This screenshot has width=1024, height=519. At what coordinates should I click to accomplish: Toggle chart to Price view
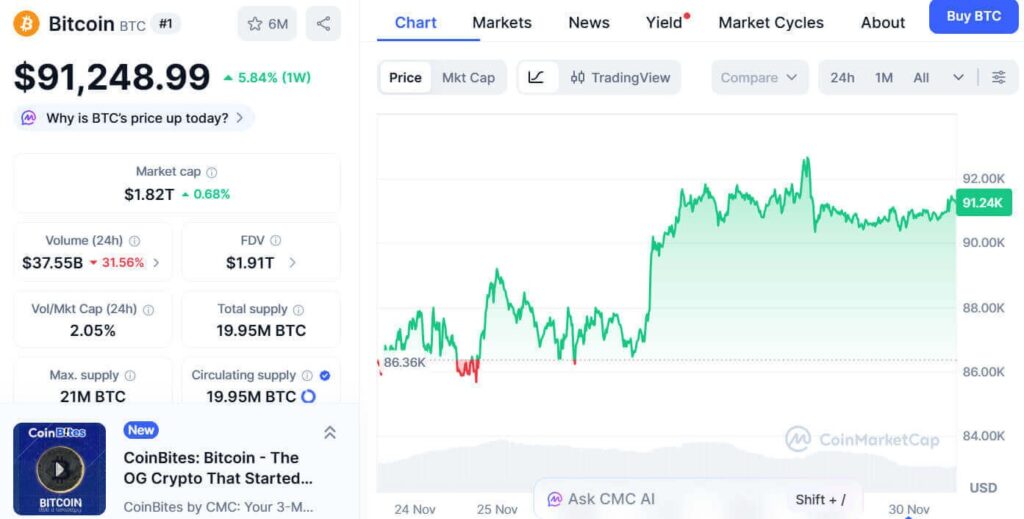point(405,77)
